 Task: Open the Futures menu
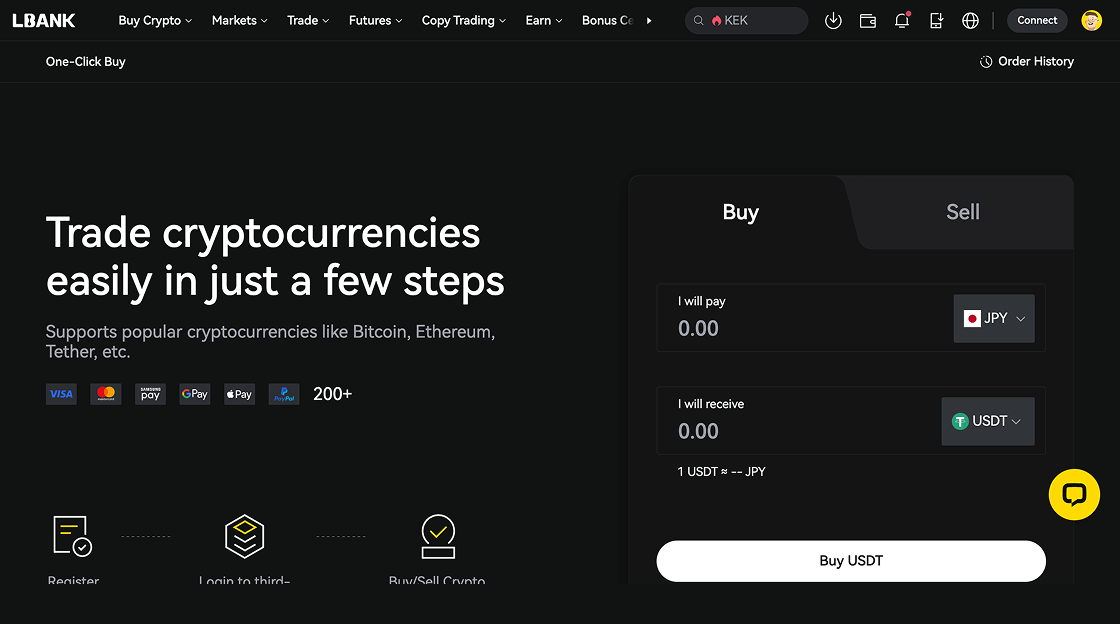(x=376, y=21)
